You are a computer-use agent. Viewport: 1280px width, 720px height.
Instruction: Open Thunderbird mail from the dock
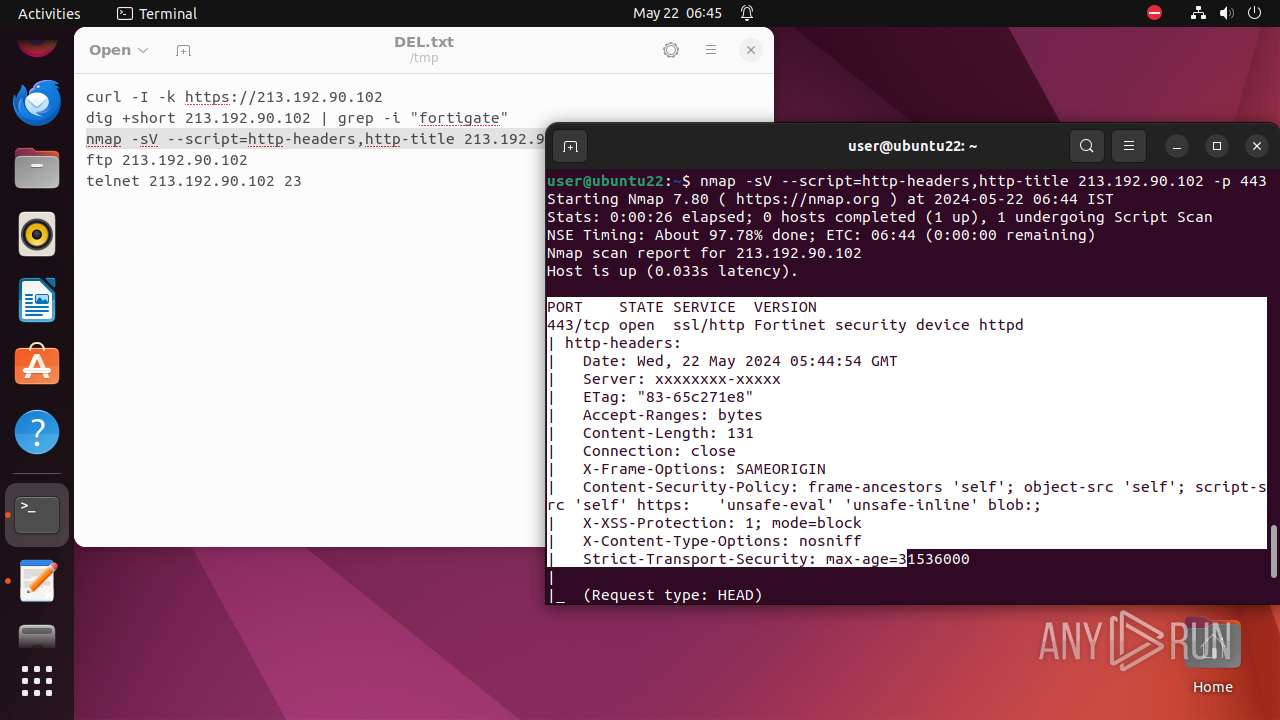click(x=37, y=103)
